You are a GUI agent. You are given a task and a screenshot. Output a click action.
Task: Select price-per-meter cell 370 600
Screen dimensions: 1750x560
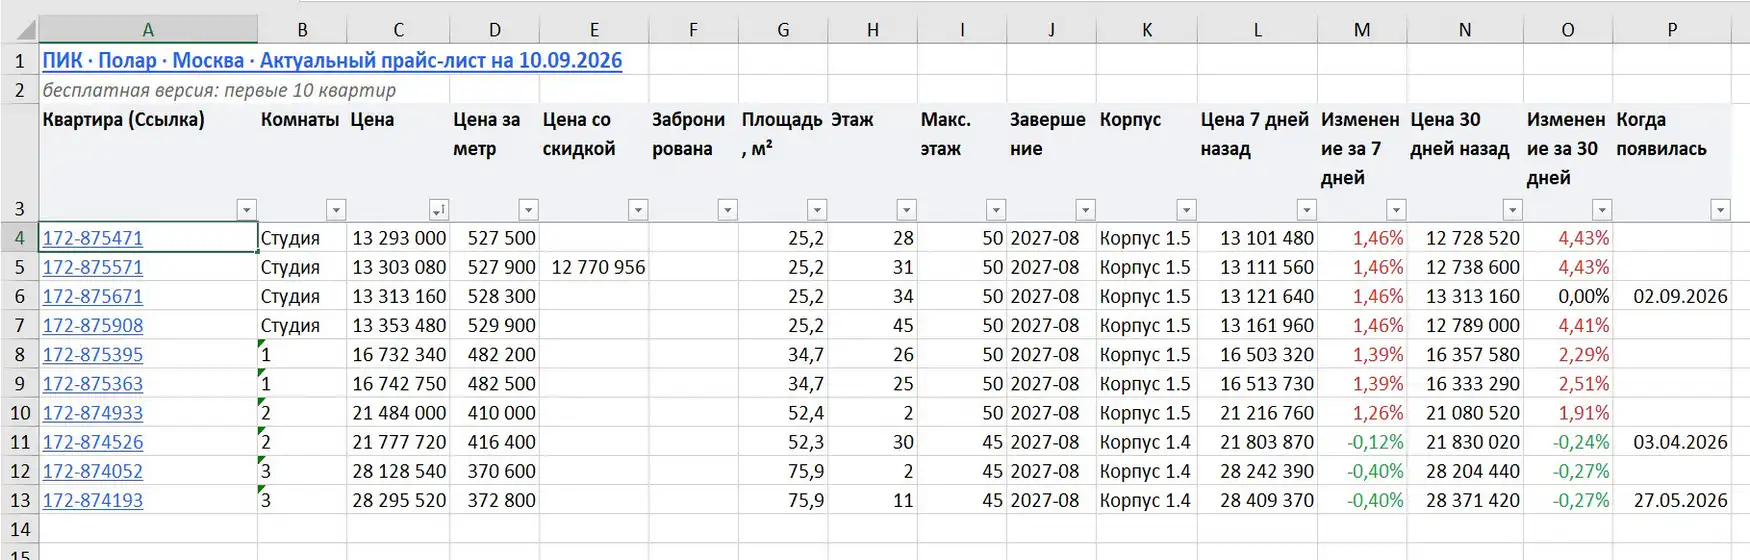pos(494,470)
